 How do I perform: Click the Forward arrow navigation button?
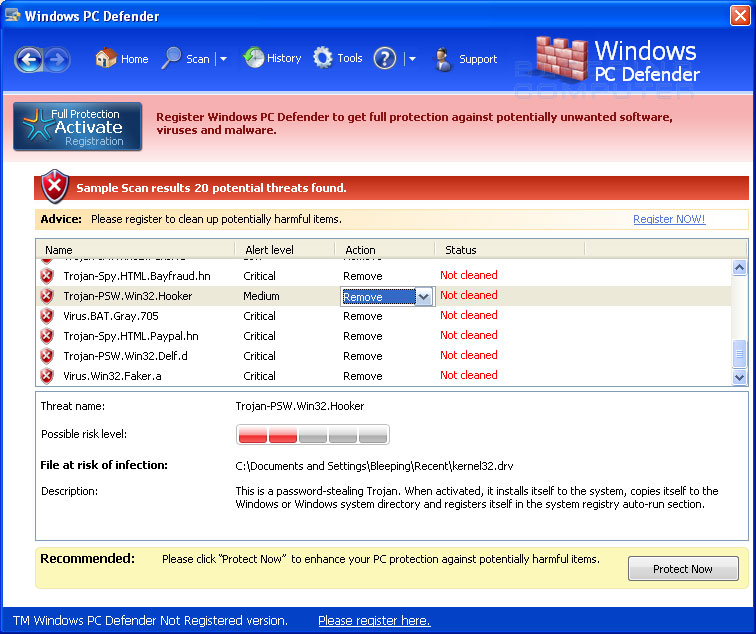click(57, 60)
